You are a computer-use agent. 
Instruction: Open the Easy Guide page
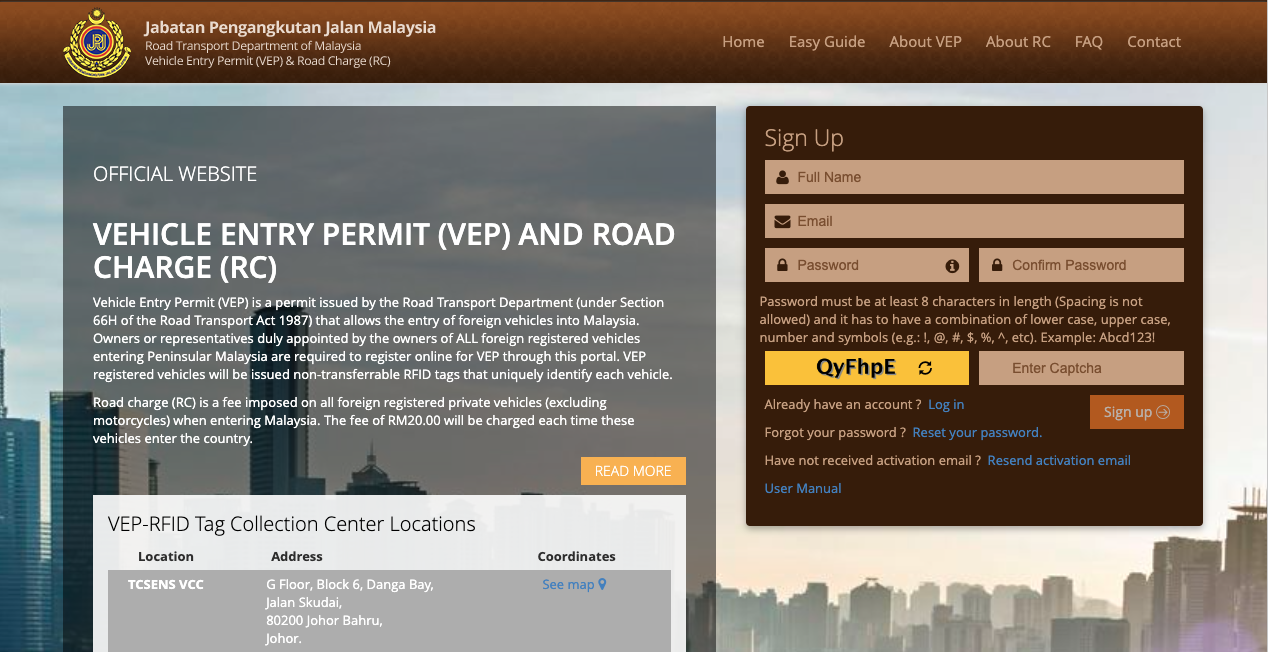[826, 42]
